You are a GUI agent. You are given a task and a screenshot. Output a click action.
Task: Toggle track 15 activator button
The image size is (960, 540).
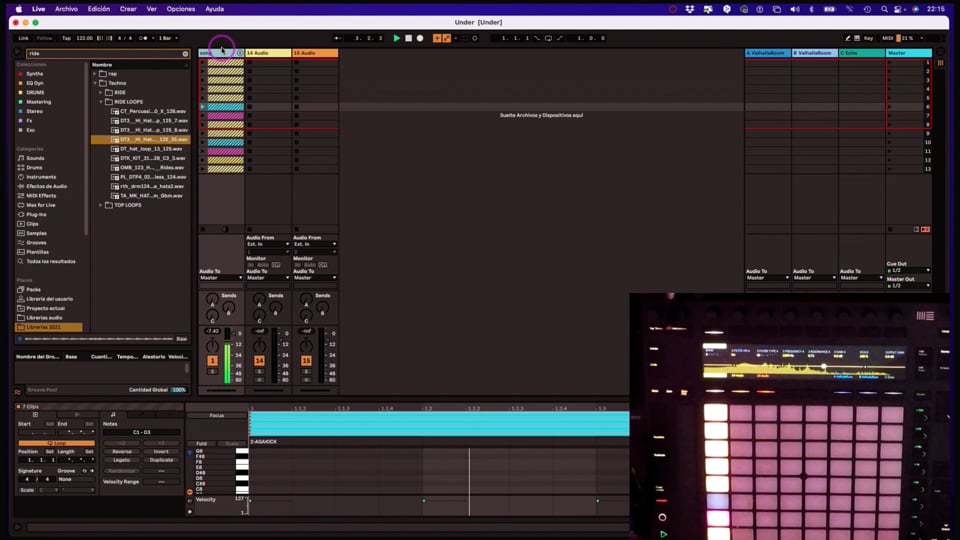[306, 361]
